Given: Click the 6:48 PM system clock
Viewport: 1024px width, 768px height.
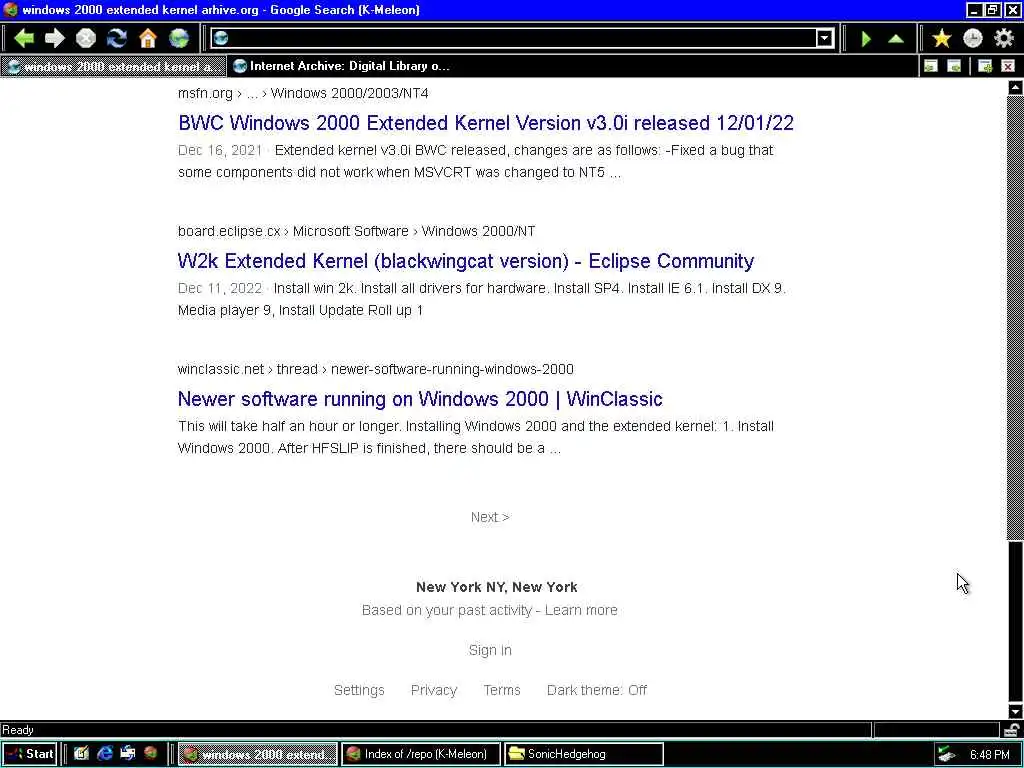Looking at the screenshot, I should point(989,754).
